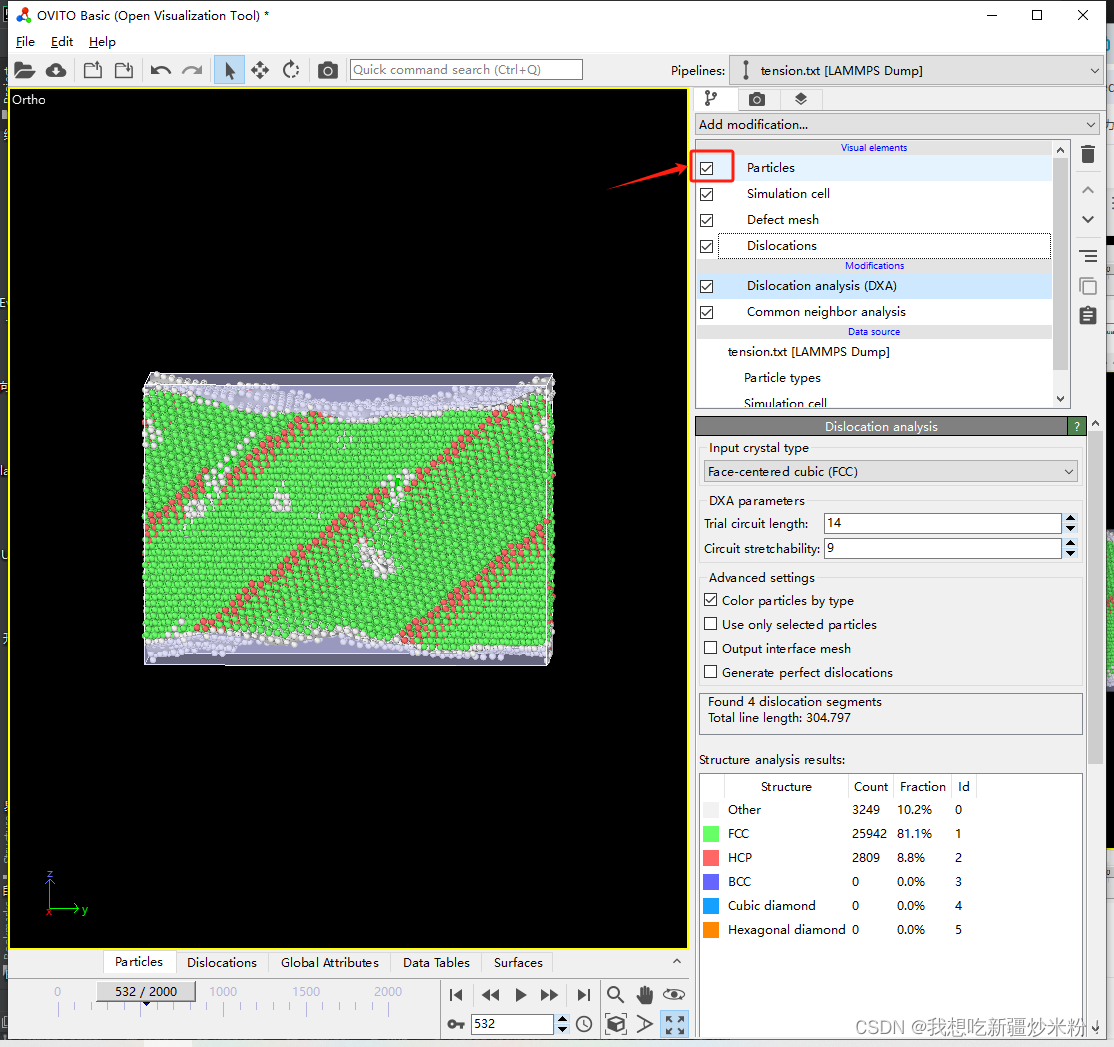Jump to first animation frame
The height and width of the screenshot is (1047, 1114).
tap(456, 995)
